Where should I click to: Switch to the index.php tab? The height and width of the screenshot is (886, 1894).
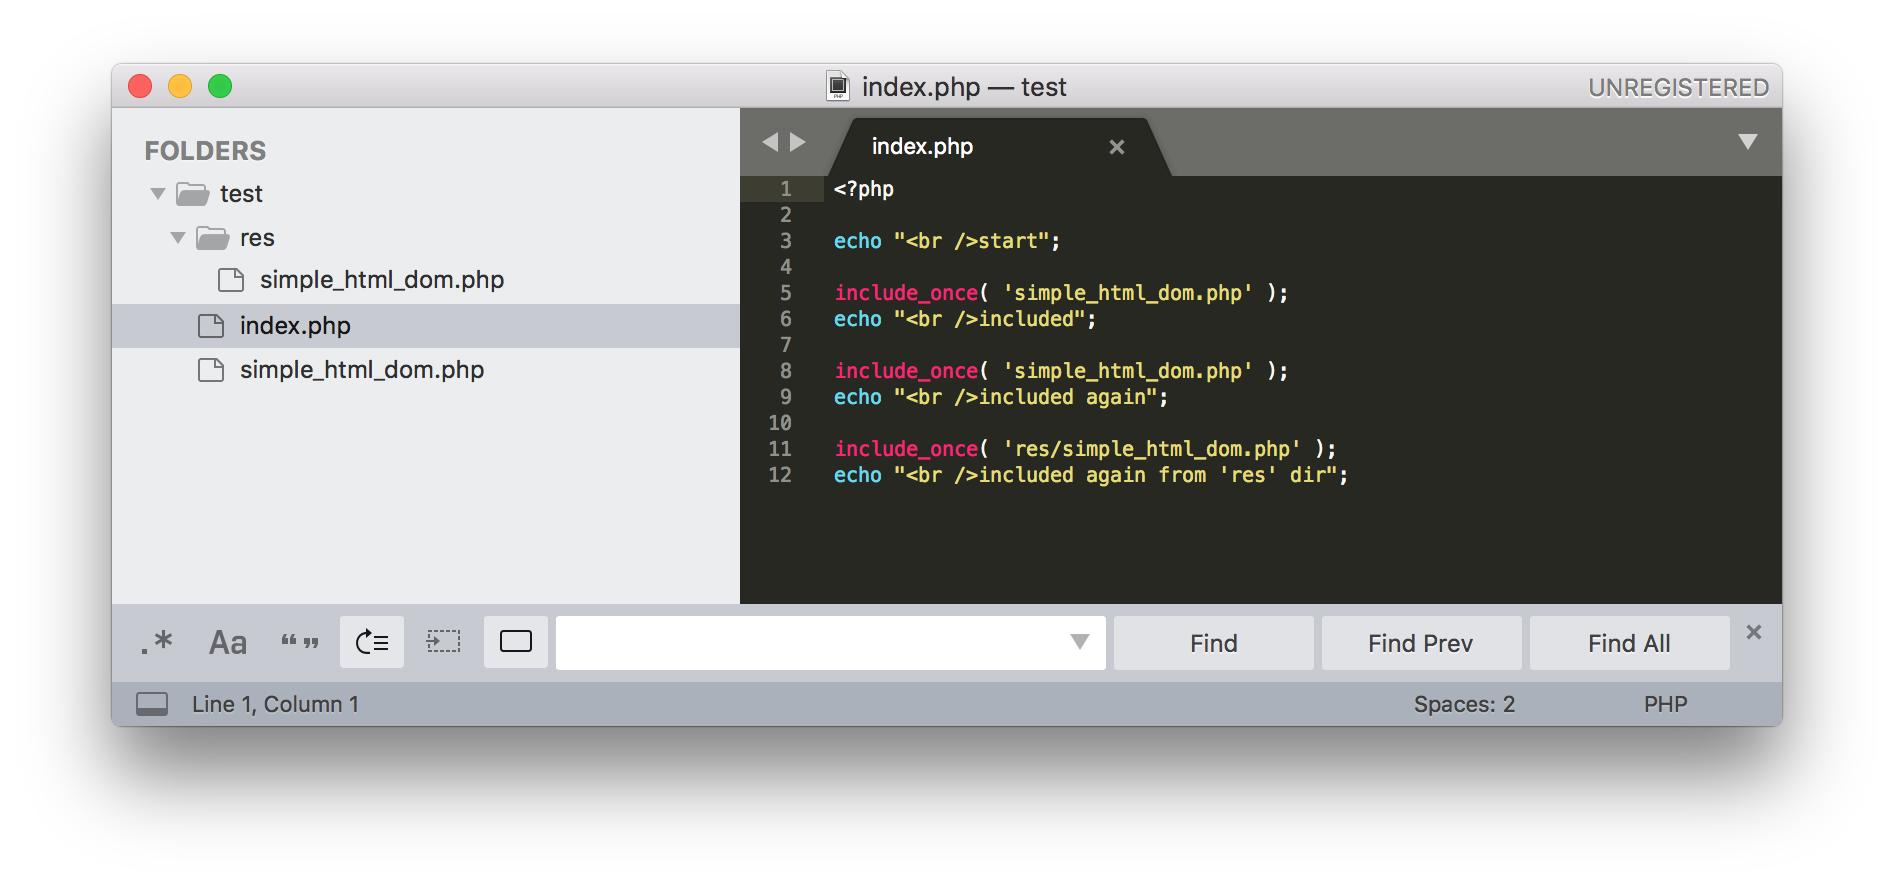[922, 147]
